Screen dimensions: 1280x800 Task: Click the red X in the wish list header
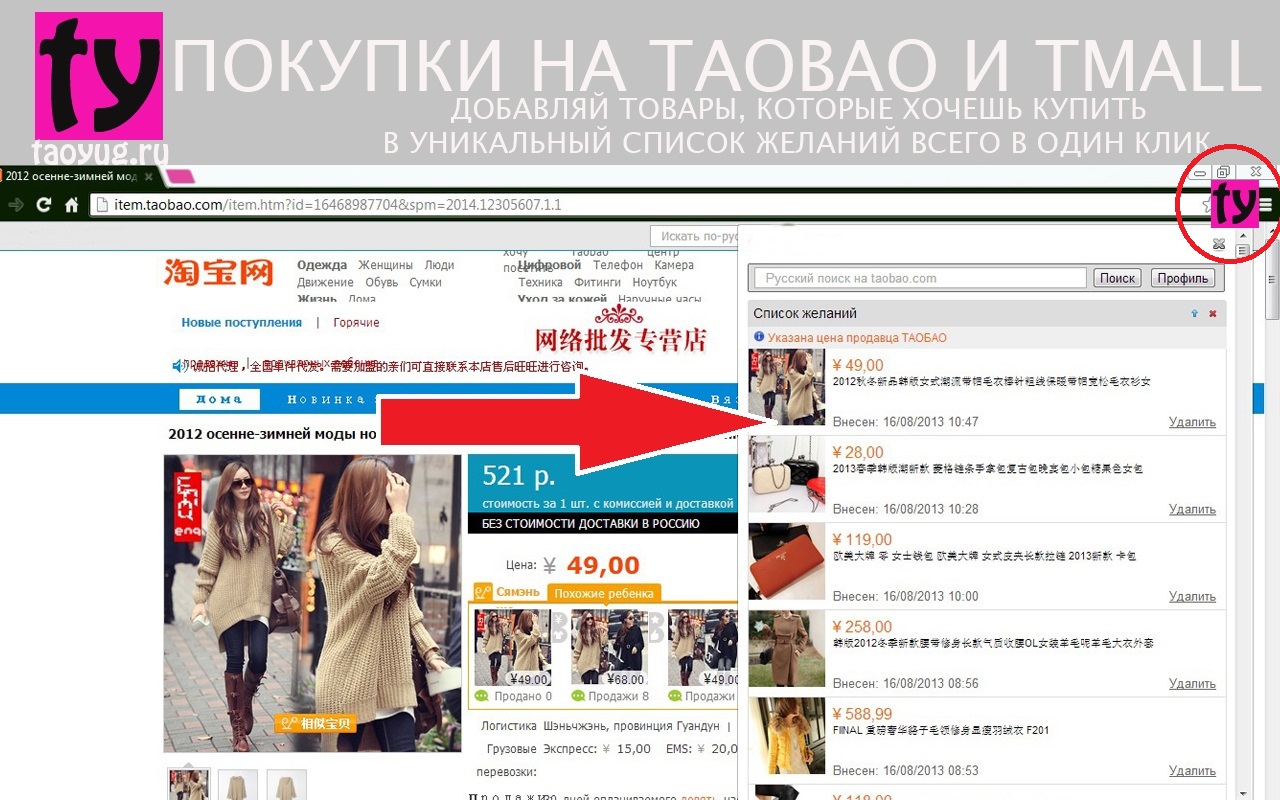[x=1213, y=314]
